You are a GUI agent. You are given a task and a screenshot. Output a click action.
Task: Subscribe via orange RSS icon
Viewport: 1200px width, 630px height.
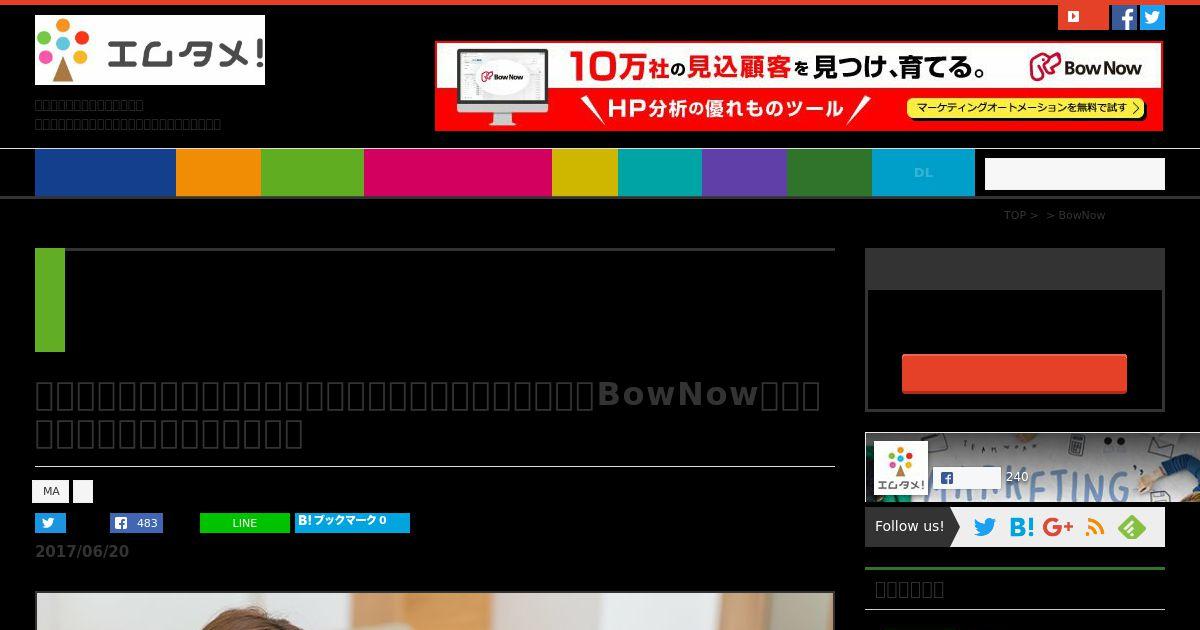point(1095,527)
